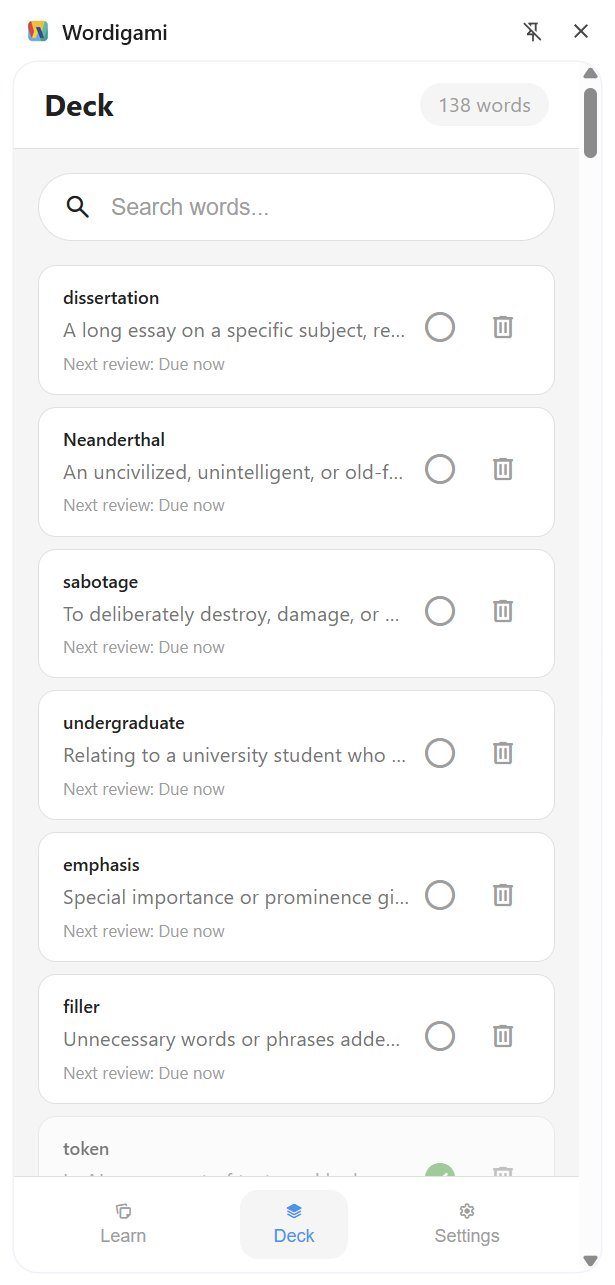
Task: Click the unpin icon in header
Action: (x=533, y=32)
